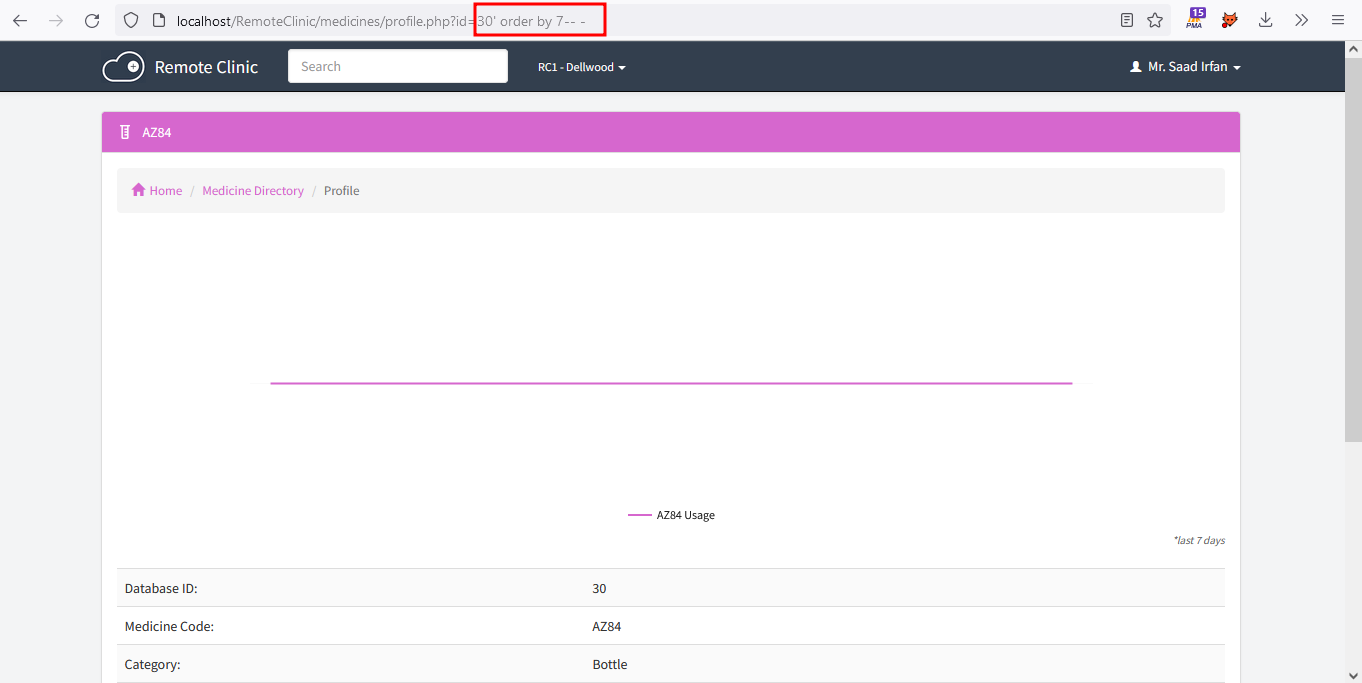Click the Remote Clinic cloud logo
The width and height of the screenshot is (1362, 683).
click(x=123, y=67)
